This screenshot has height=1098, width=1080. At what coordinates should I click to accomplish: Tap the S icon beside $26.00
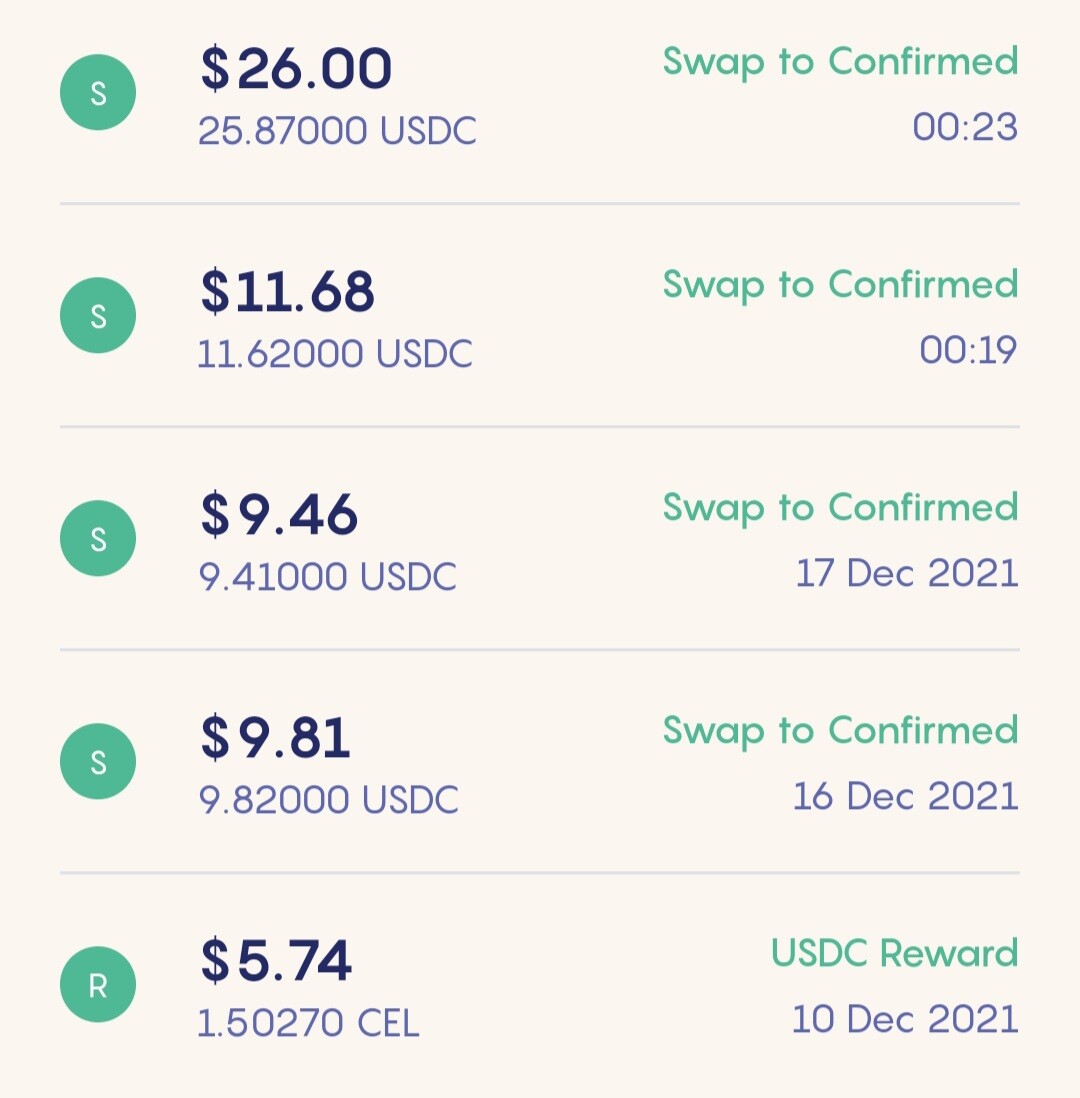[98, 92]
